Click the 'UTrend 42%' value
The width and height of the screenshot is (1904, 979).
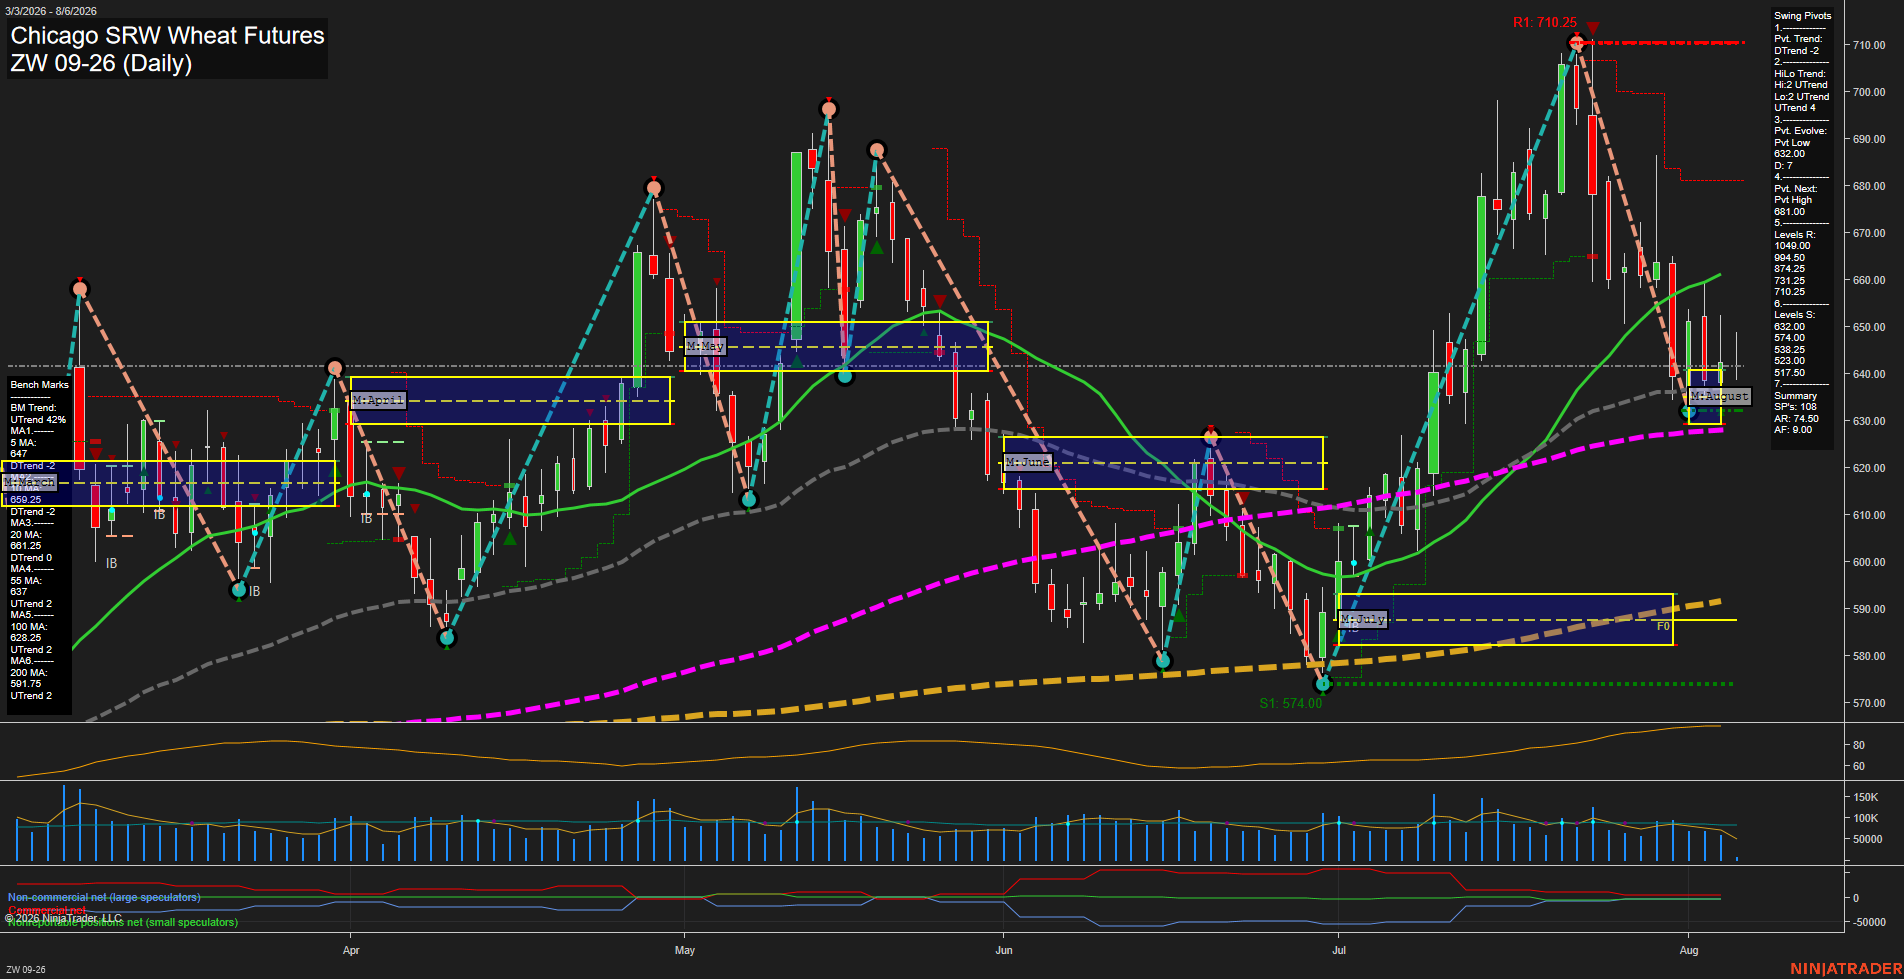[x=38, y=420]
